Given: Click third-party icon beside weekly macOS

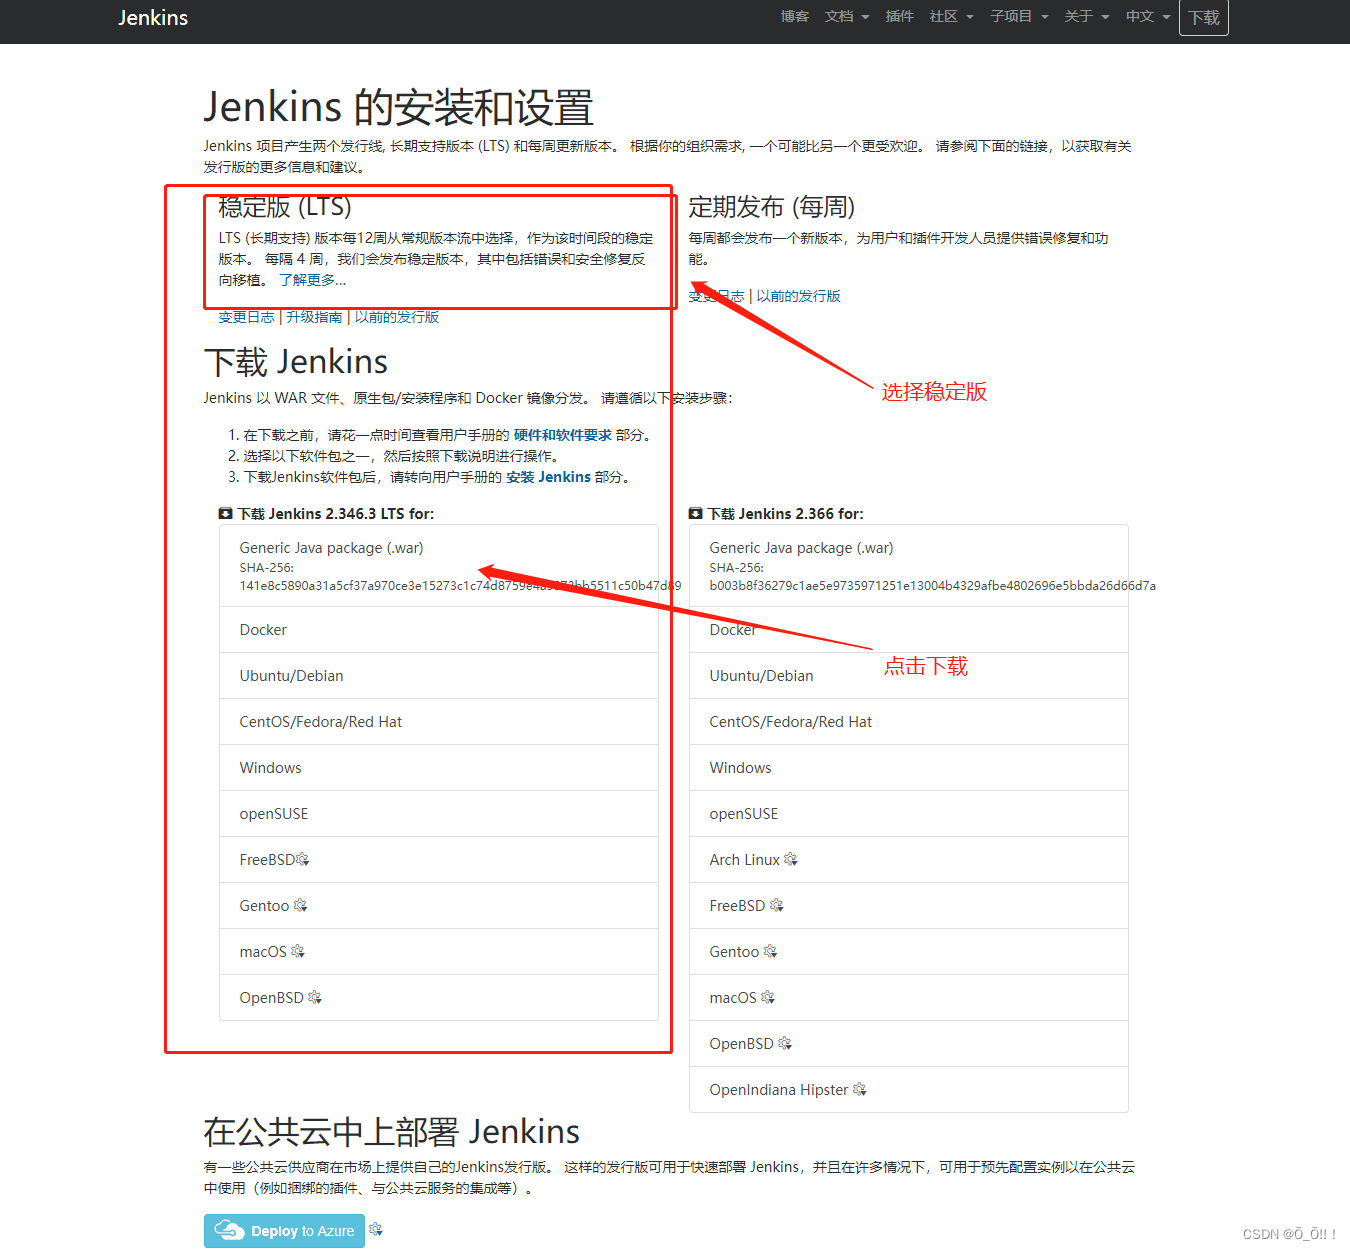Looking at the screenshot, I should pos(768,998).
